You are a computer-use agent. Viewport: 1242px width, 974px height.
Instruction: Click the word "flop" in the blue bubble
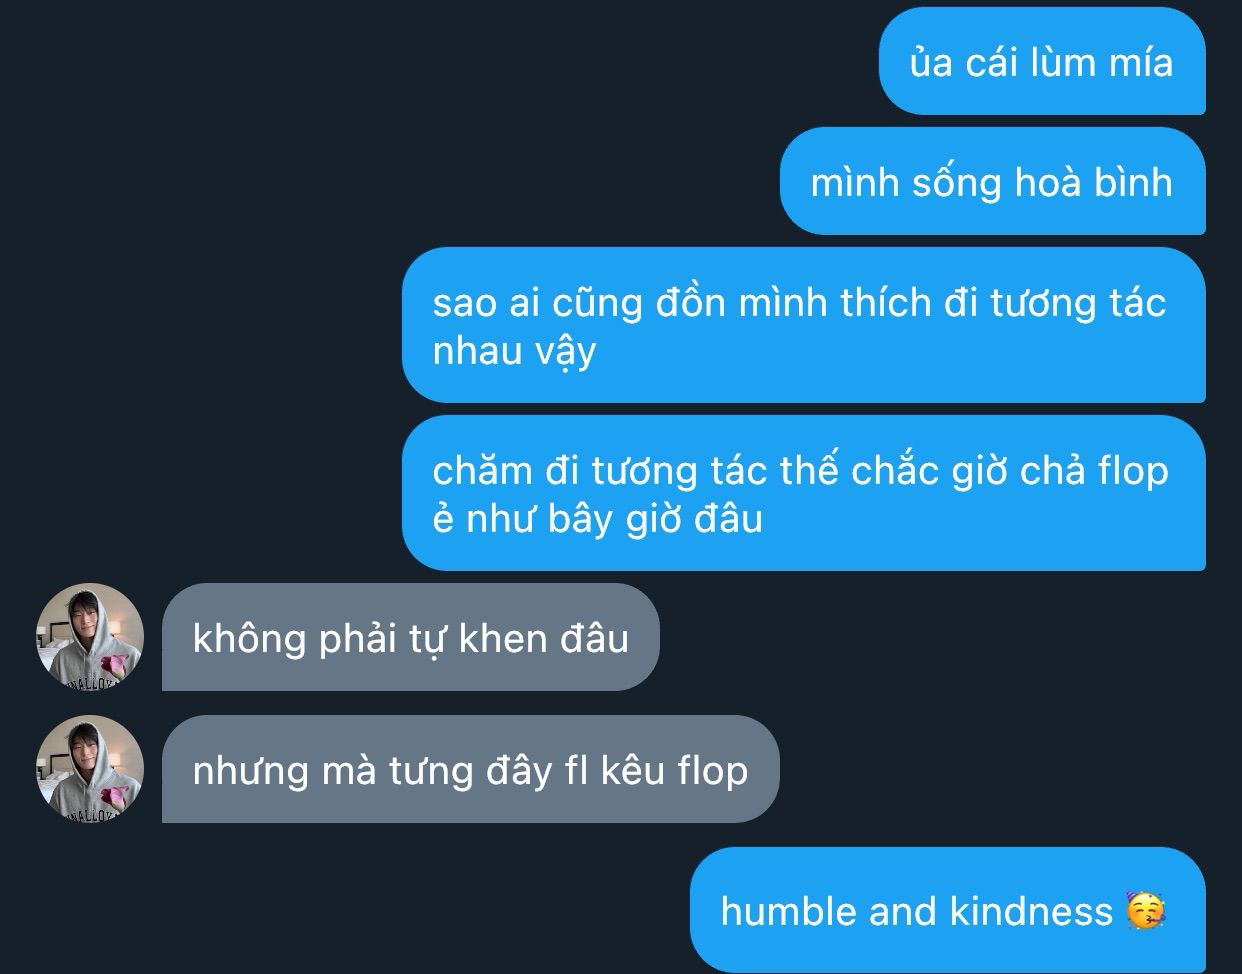coord(1133,472)
